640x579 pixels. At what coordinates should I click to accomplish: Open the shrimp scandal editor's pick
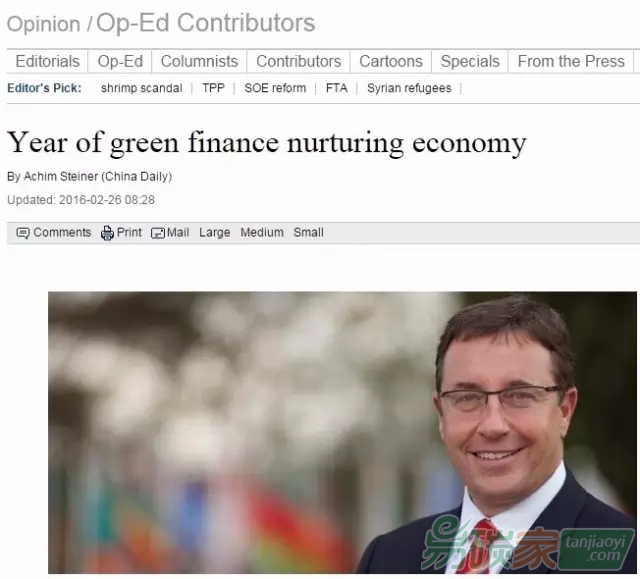[x=142, y=88]
